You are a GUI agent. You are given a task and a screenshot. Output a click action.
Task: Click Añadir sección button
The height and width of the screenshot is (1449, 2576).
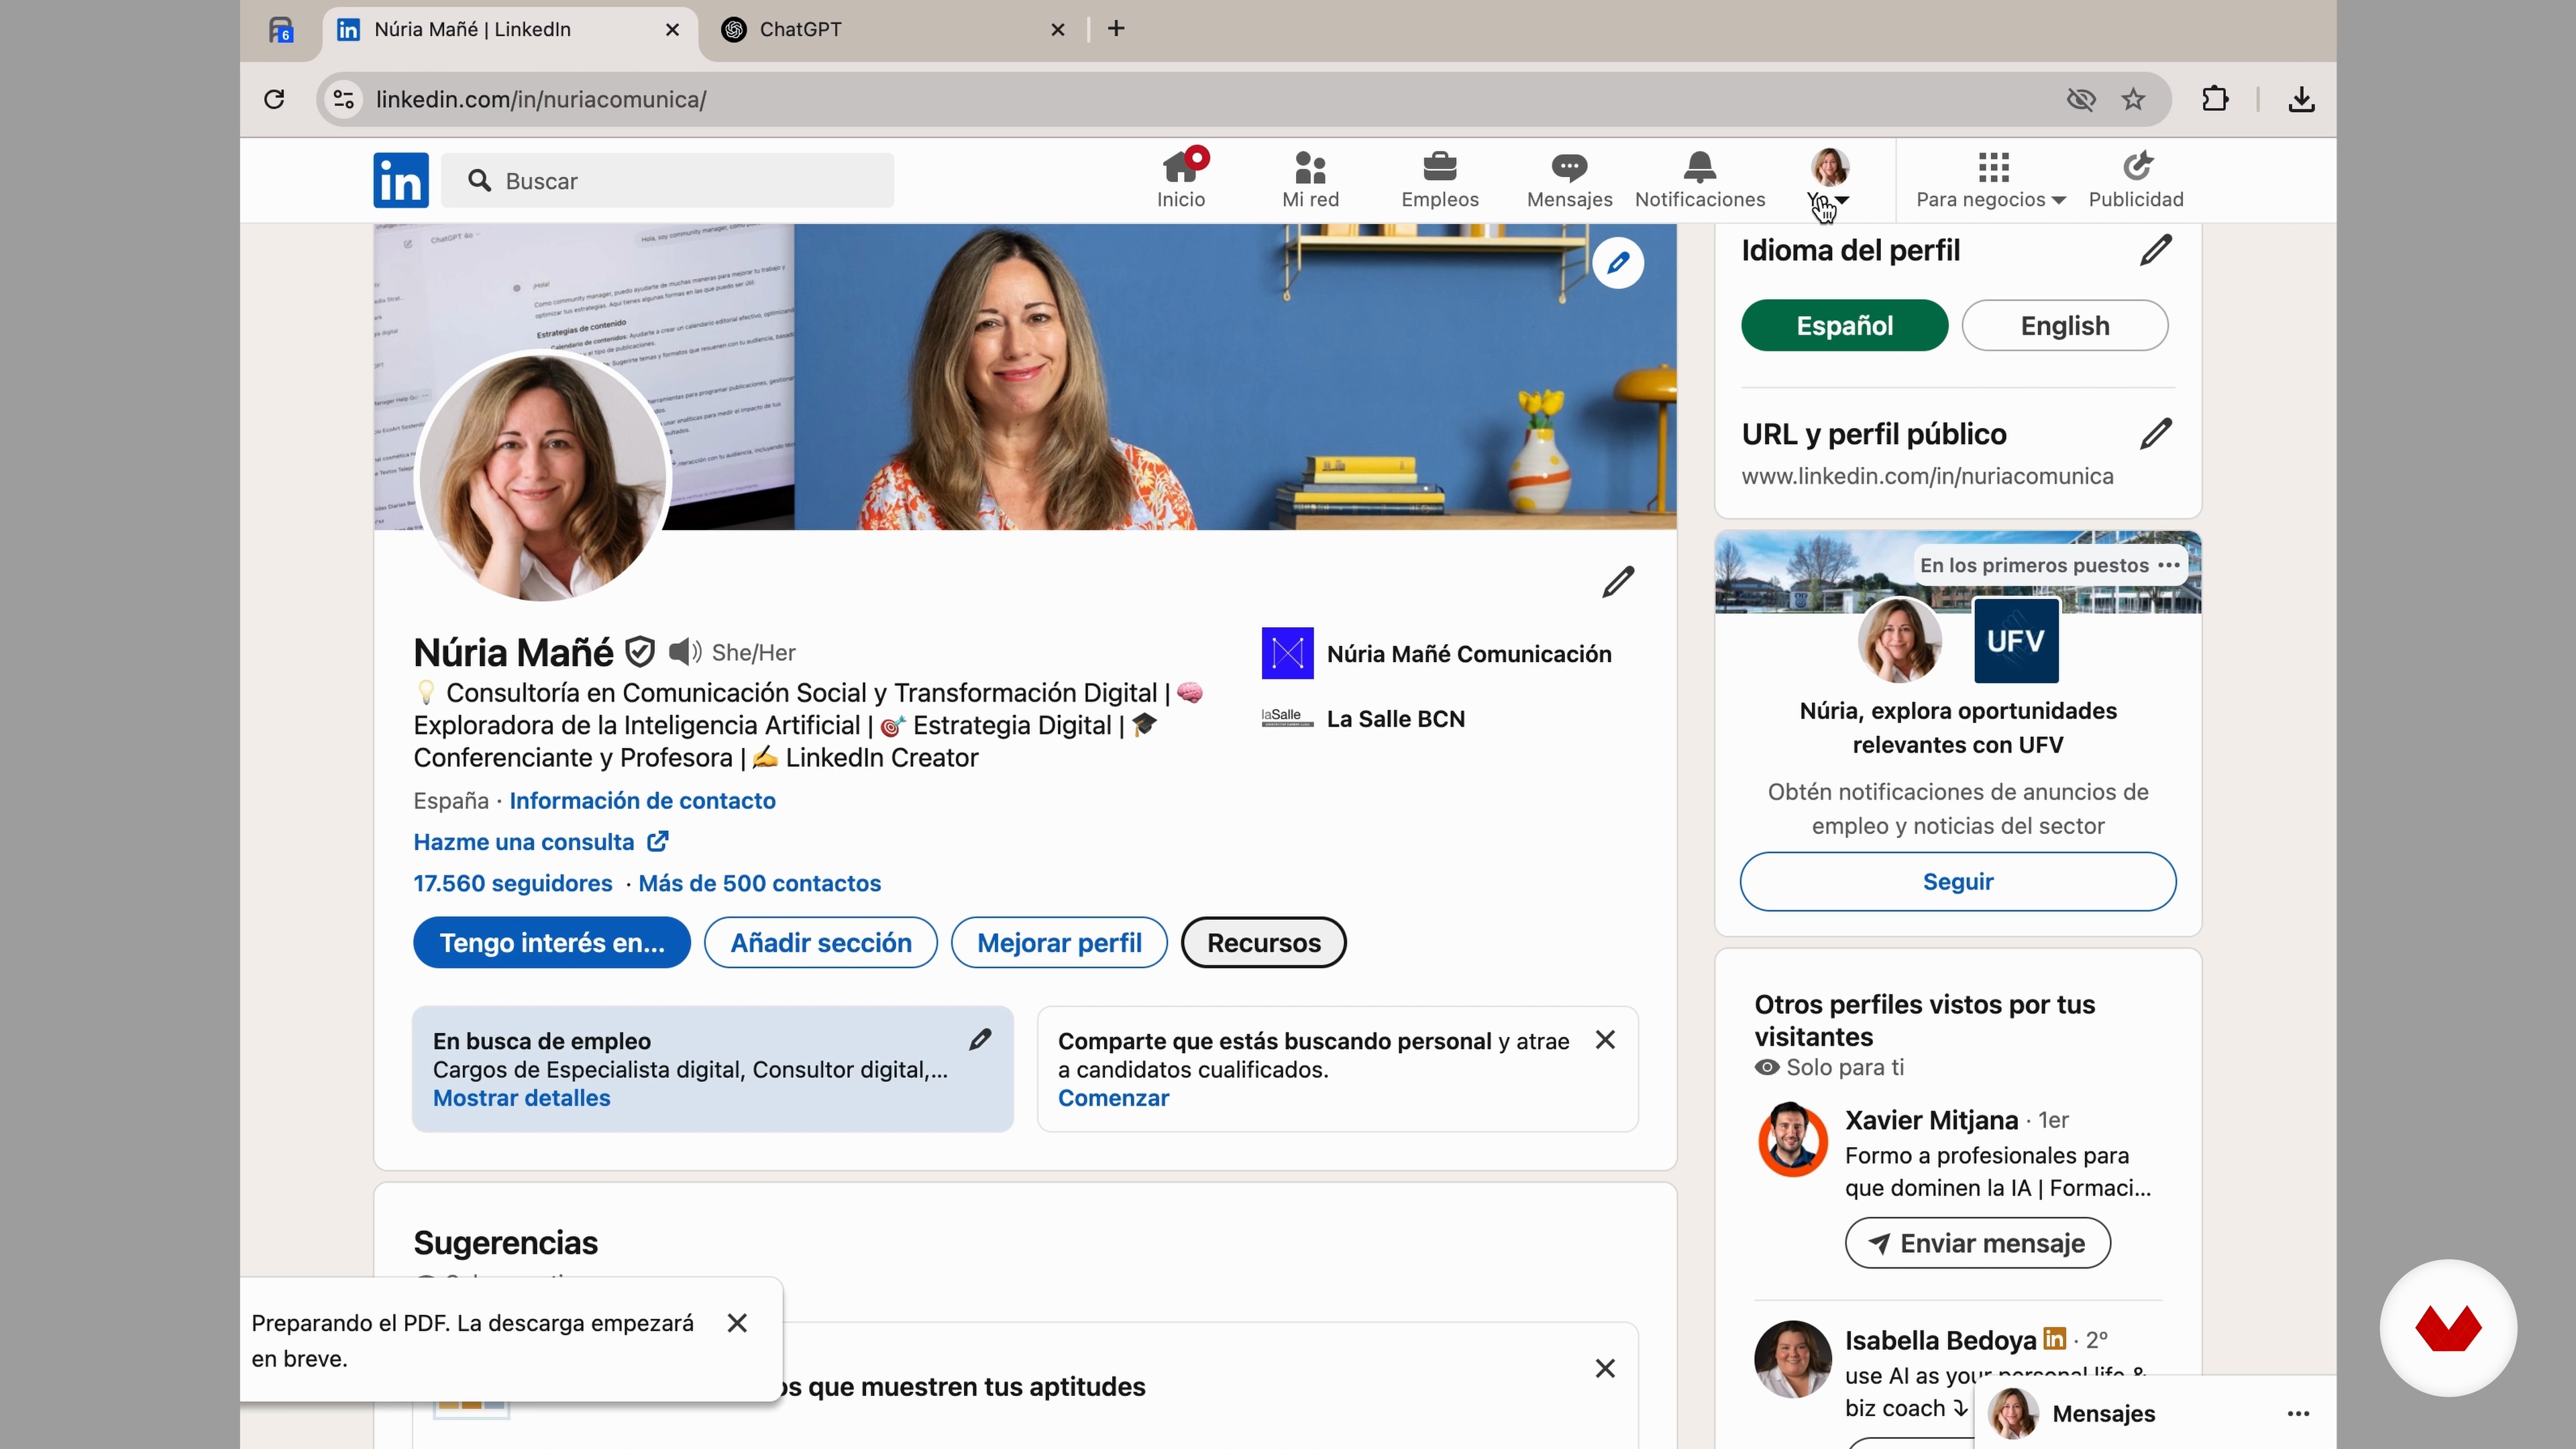821,942
